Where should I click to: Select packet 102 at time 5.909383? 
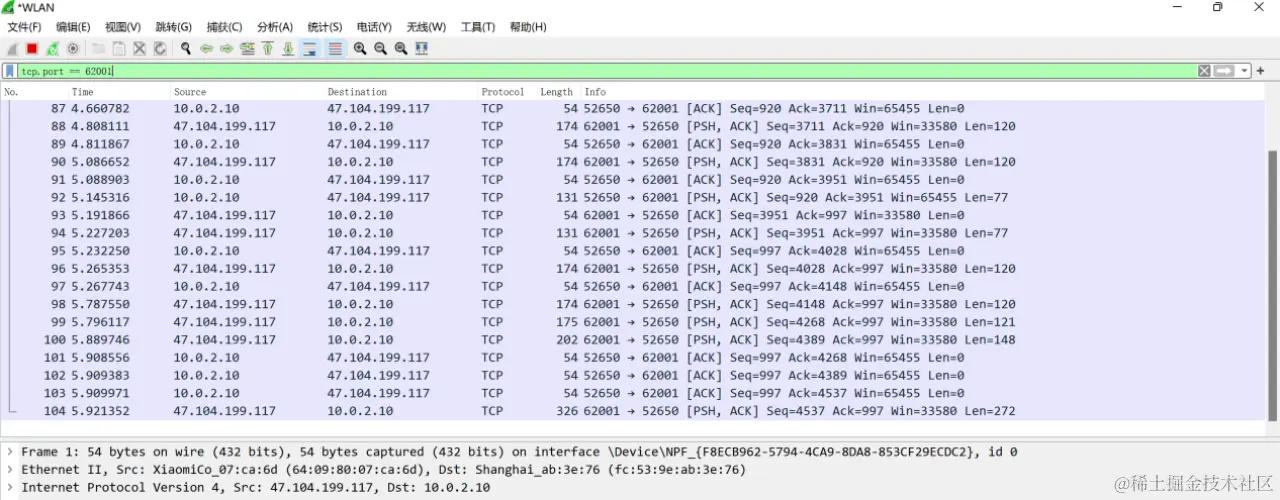633,376
